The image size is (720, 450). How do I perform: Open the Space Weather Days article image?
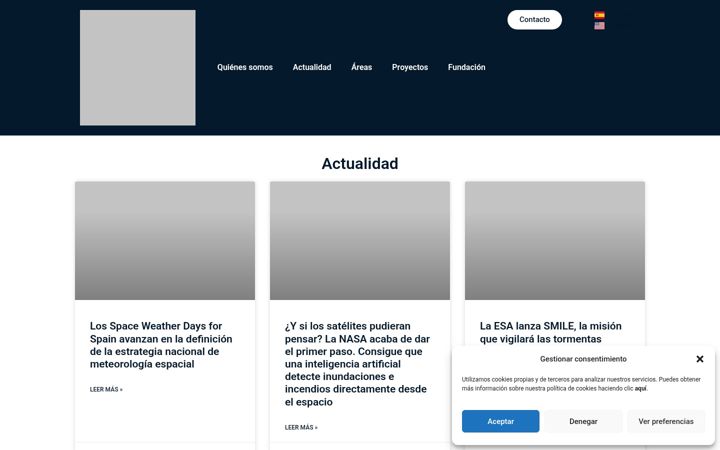pyautogui.click(x=165, y=241)
